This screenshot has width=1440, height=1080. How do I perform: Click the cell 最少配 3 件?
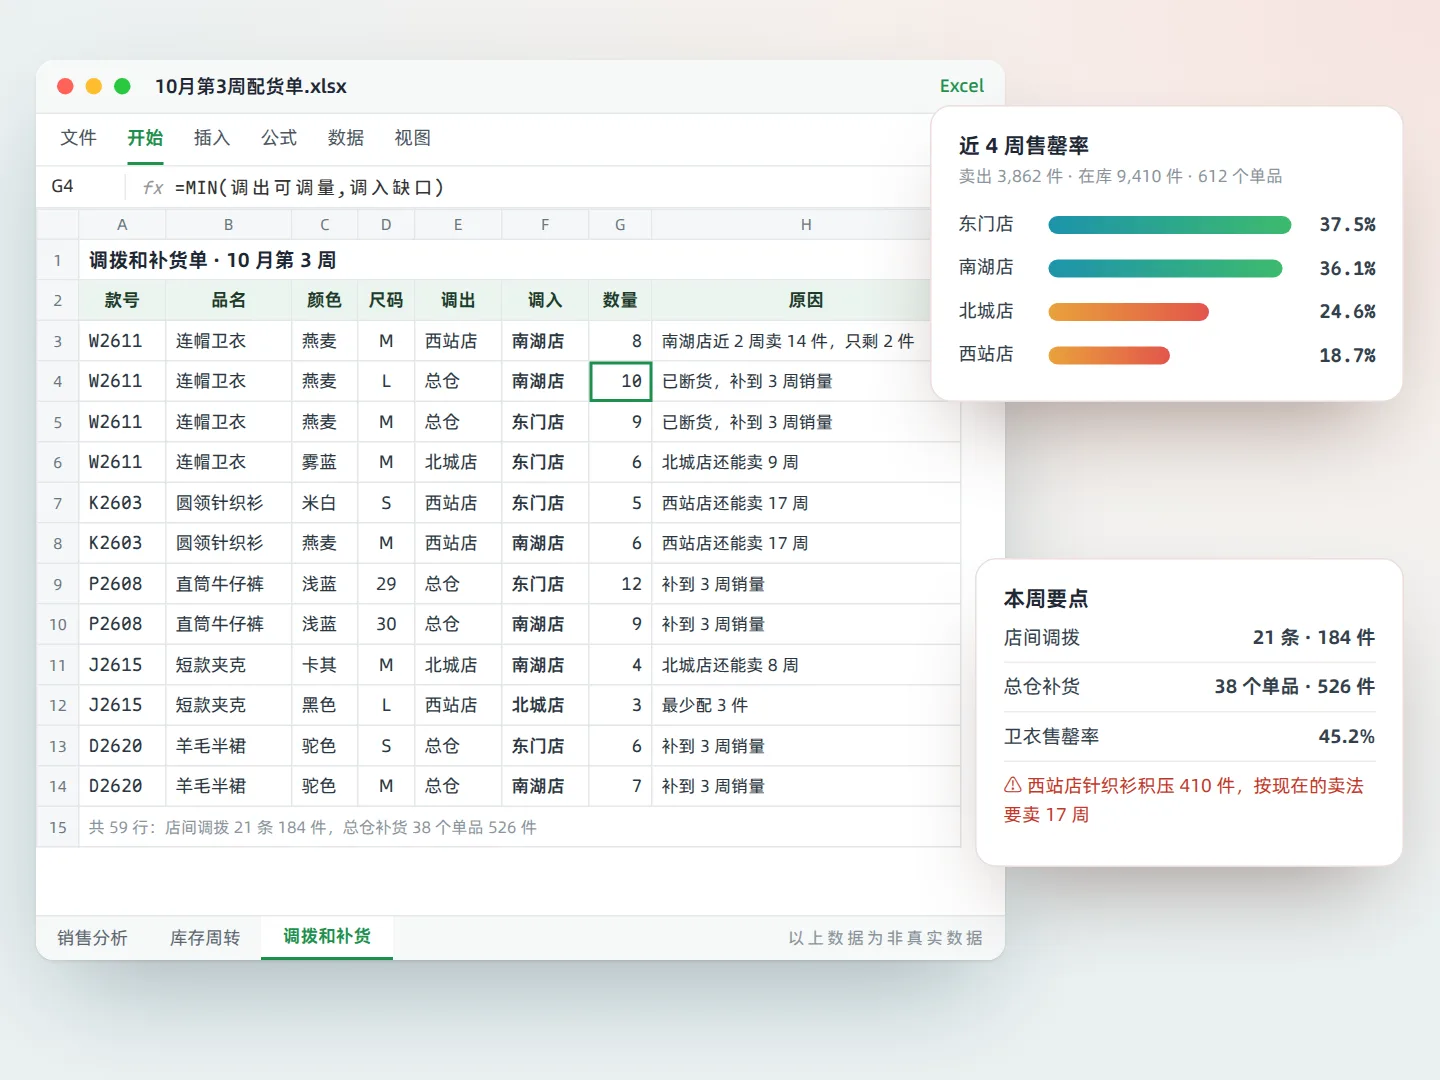point(806,705)
